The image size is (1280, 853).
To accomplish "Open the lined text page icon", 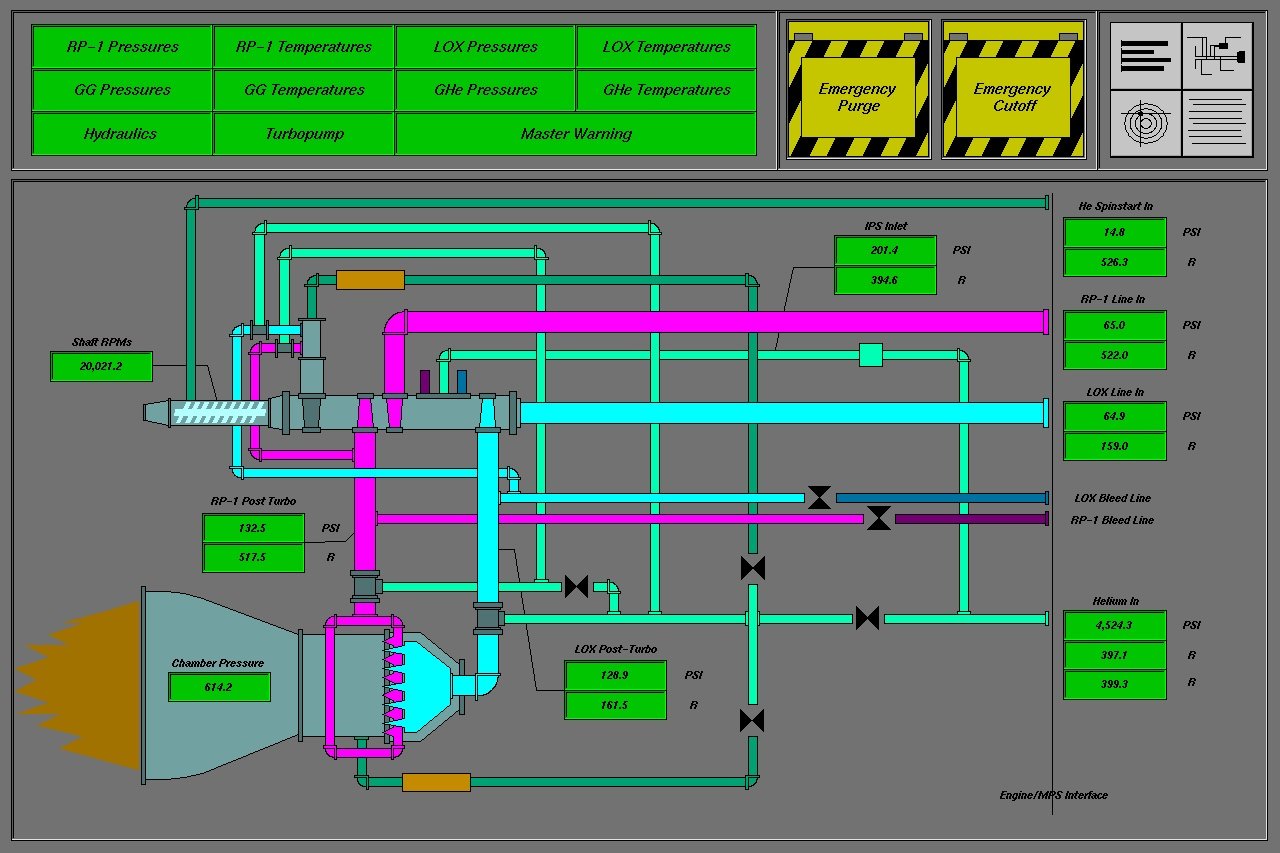I will click(1217, 123).
